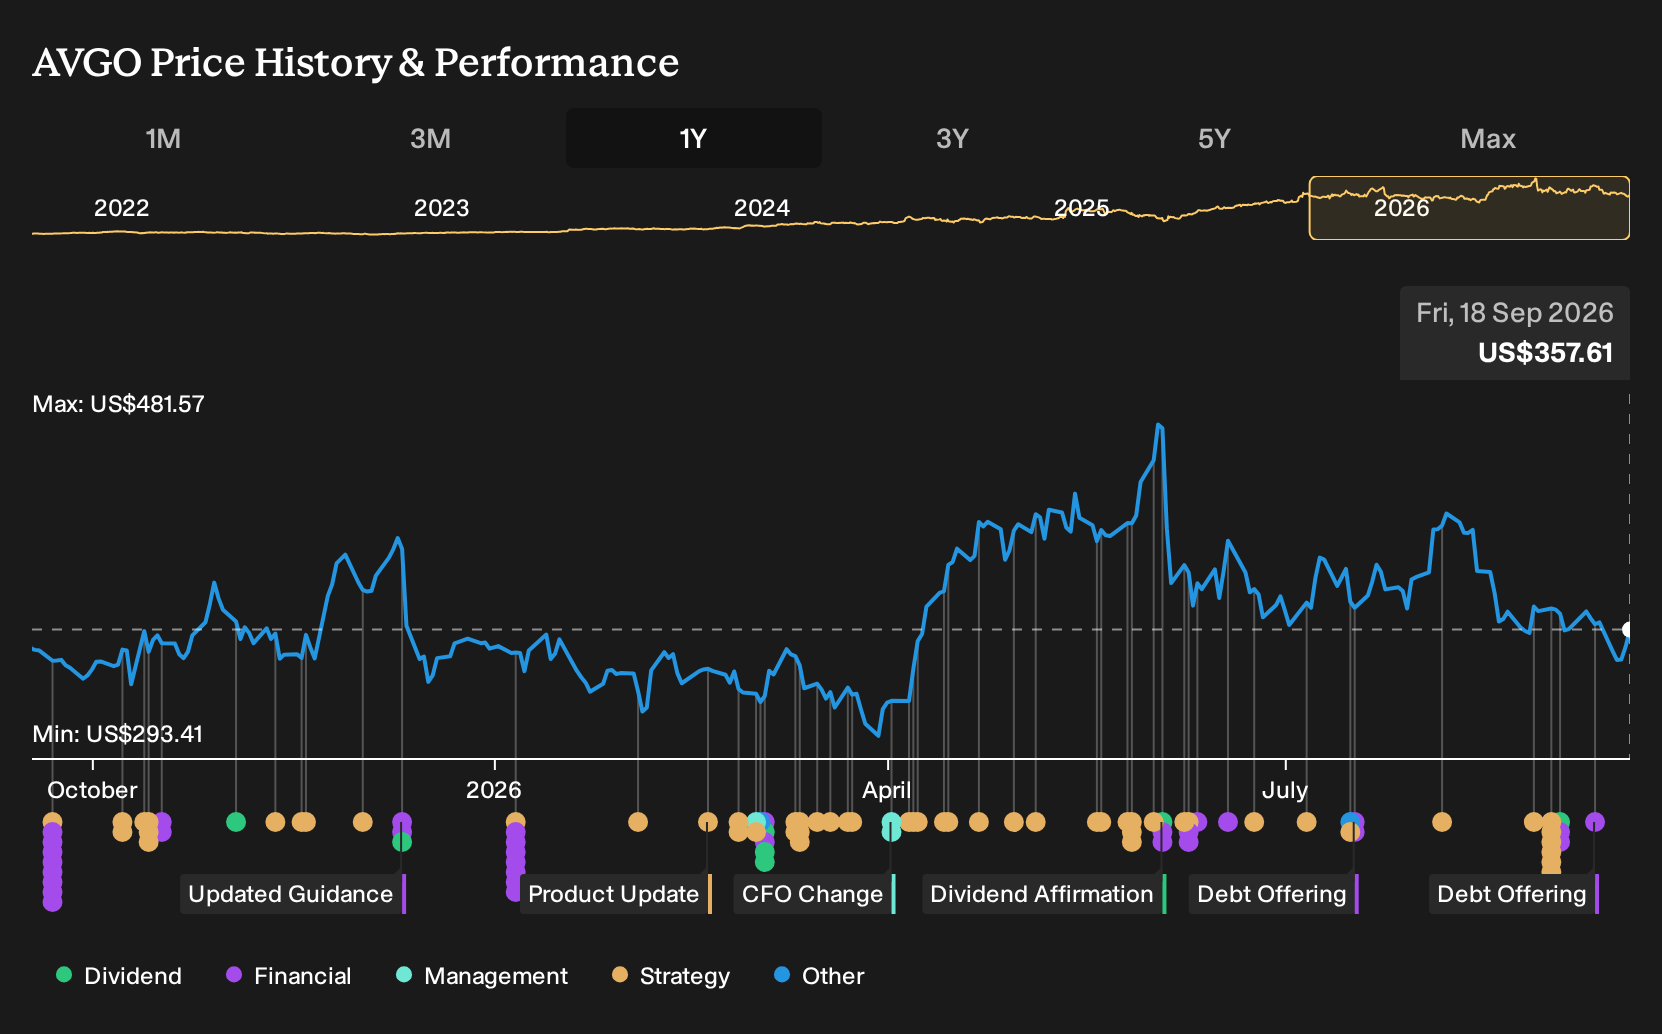
Task: Click the Min: US$293.41 label
Action: click(x=117, y=734)
